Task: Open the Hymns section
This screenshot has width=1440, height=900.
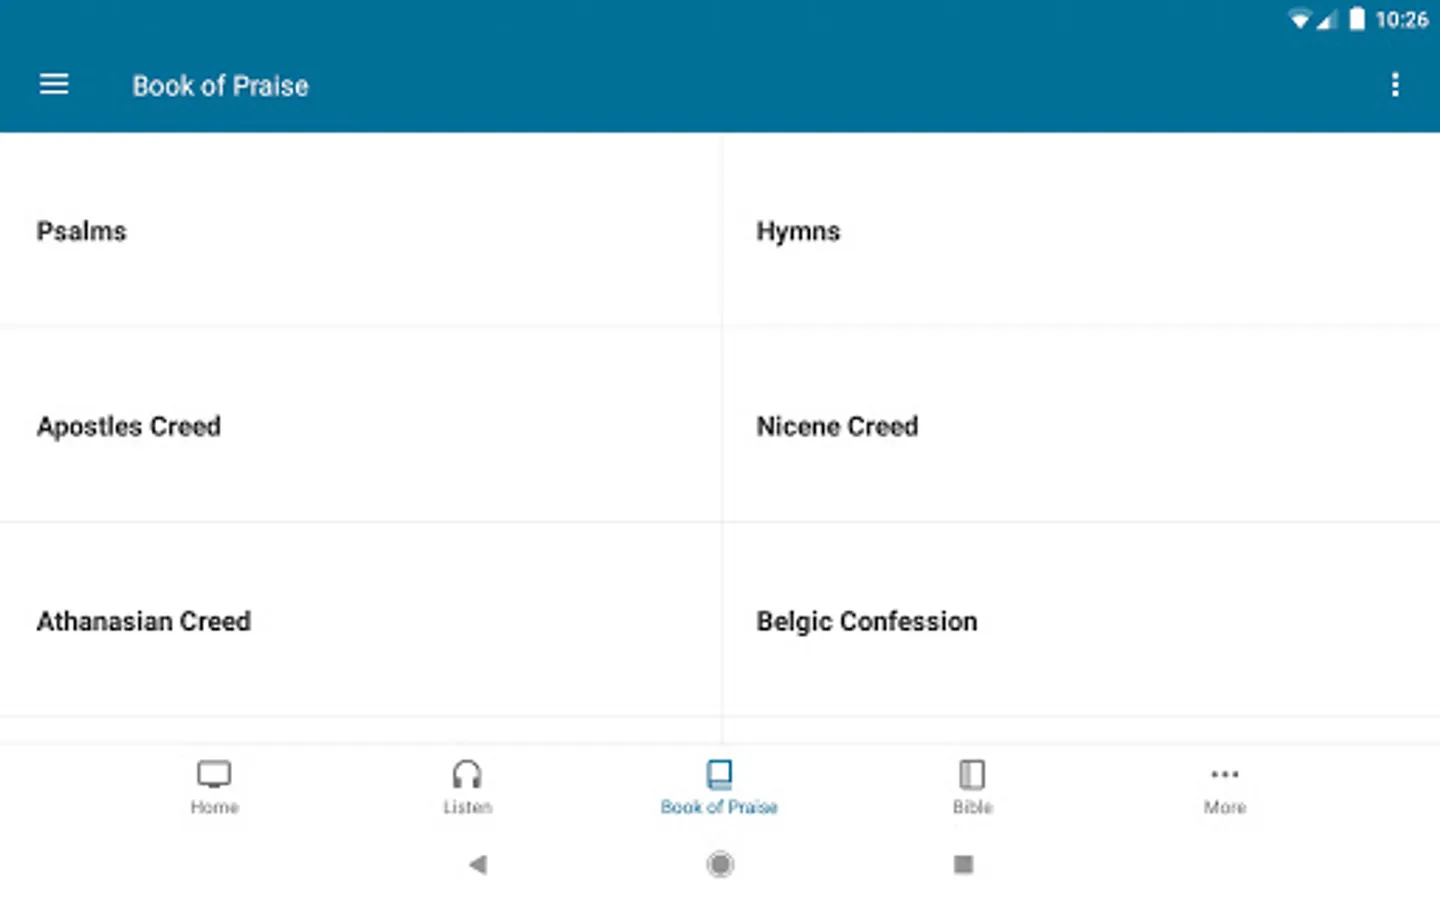Action: pos(798,231)
